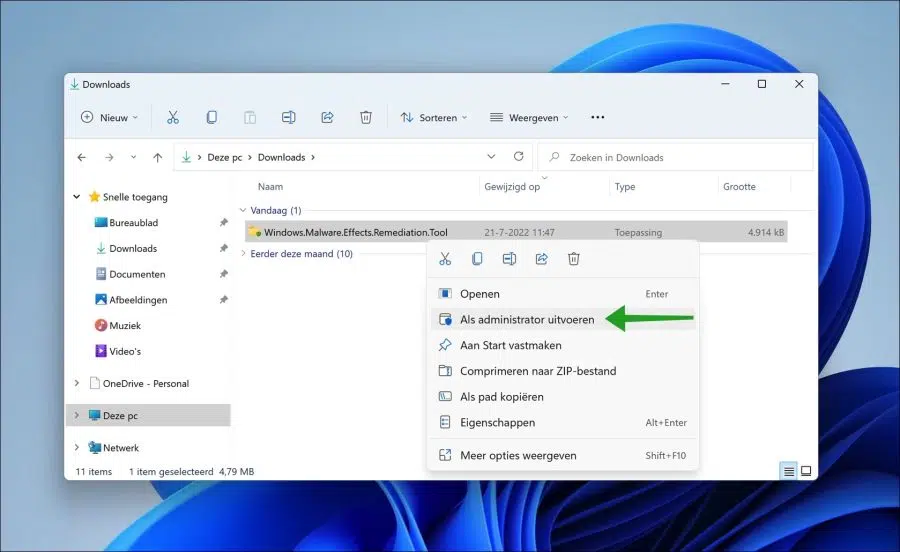Click the pin icon next to Documenten
900x552 pixels.
pos(224,274)
